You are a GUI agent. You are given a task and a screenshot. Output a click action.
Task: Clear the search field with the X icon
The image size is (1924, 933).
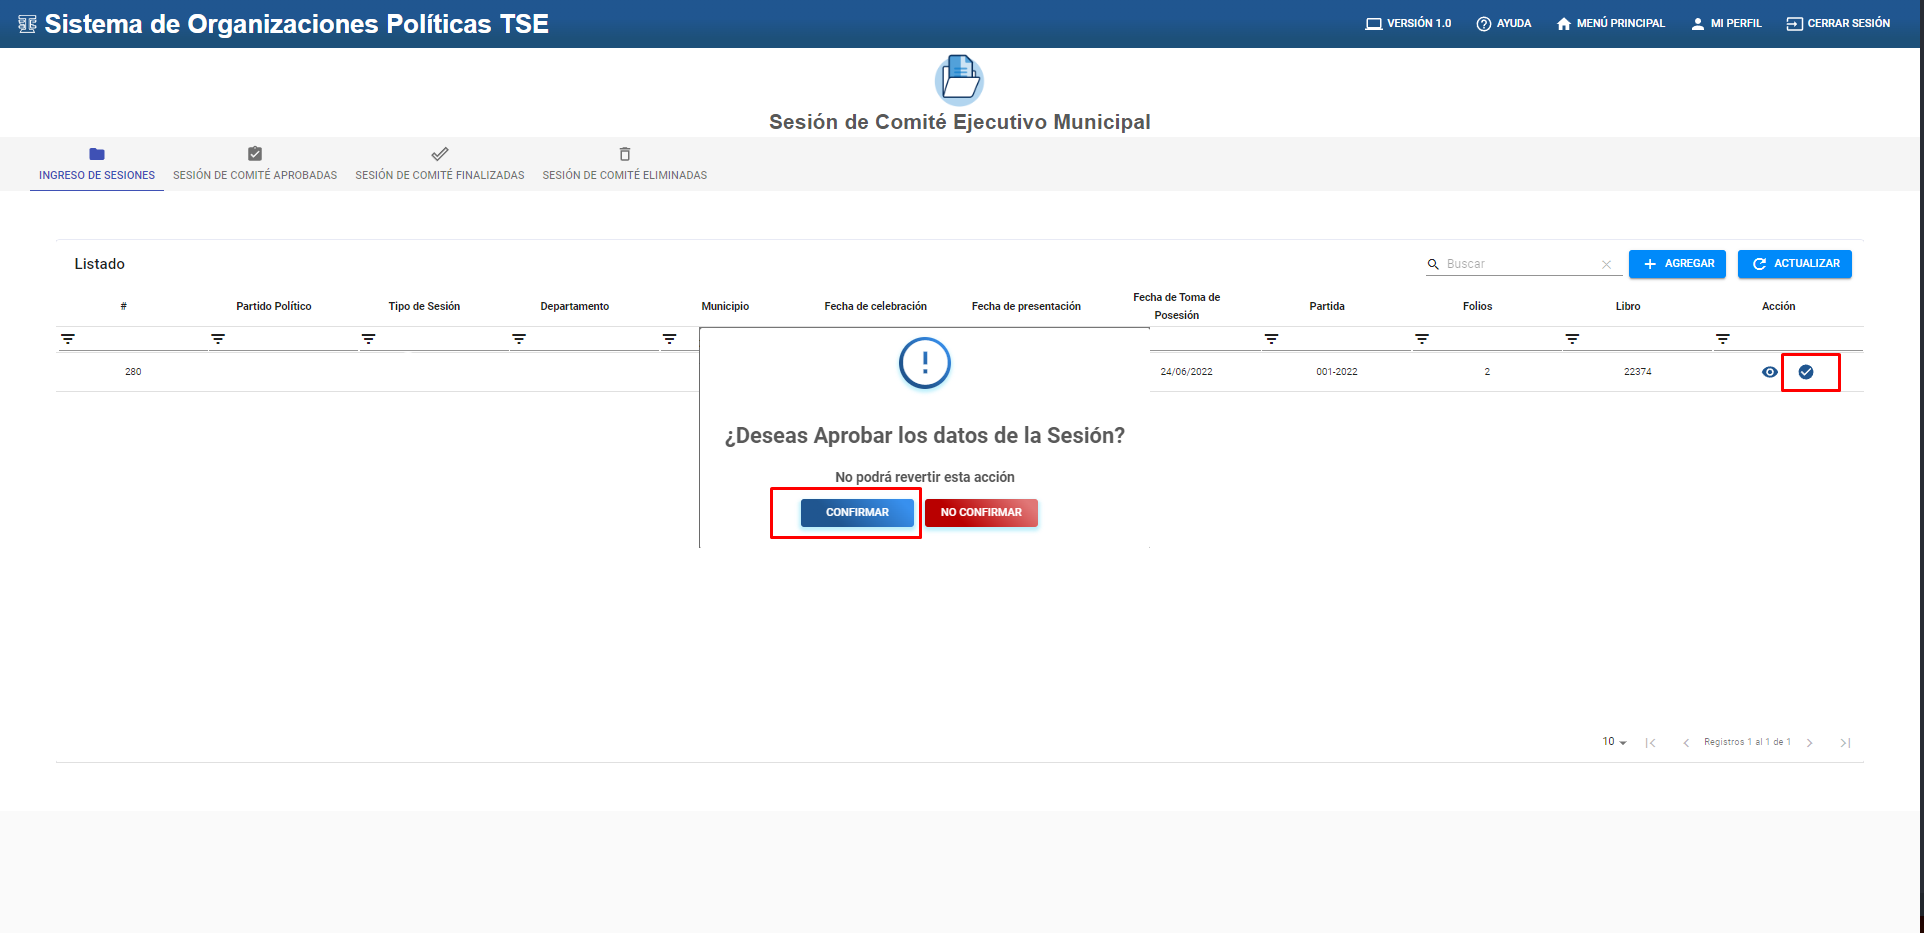click(1606, 264)
